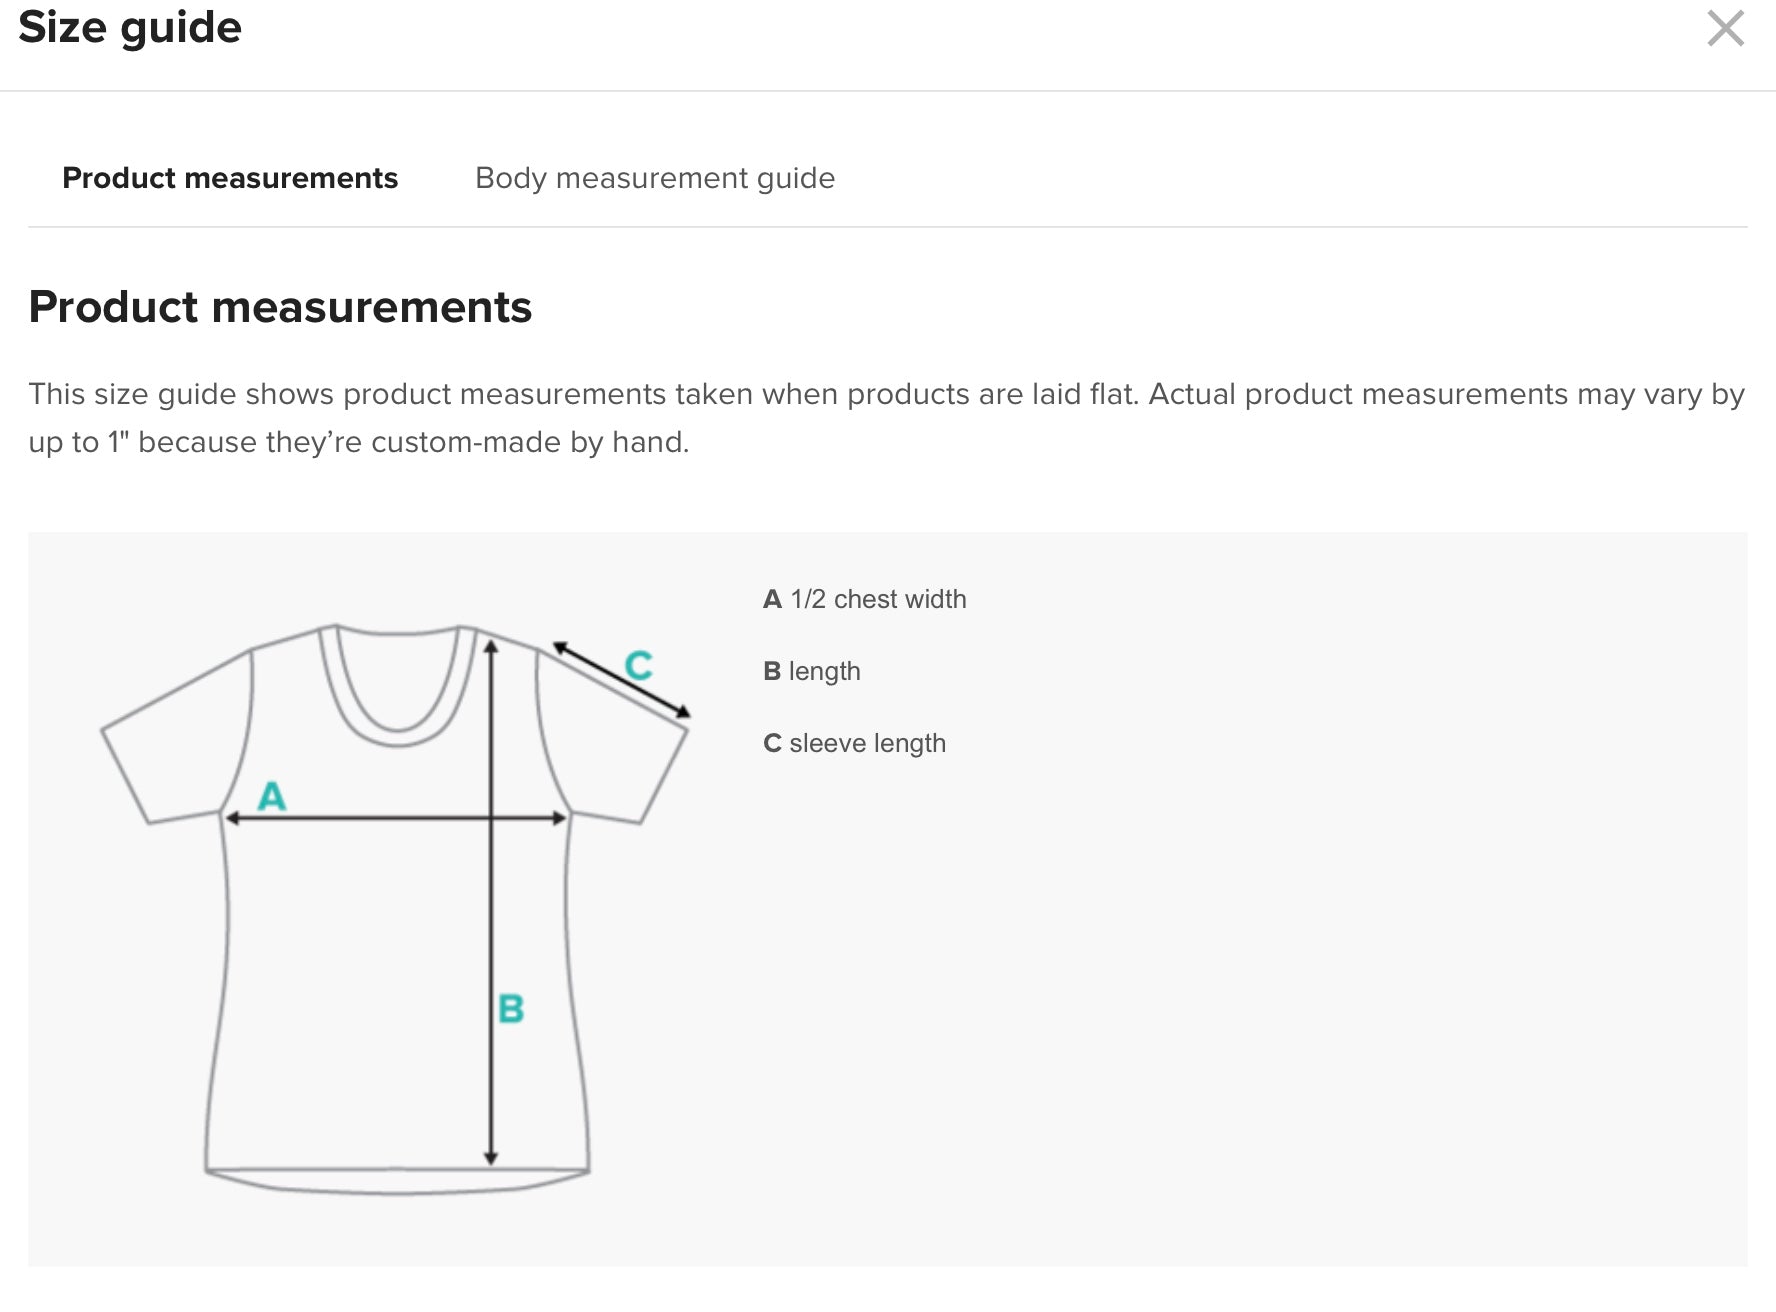Click the horizontal chest width arrow
Image resolution: width=1776 pixels, height=1312 pixels.
coord(396,818)
